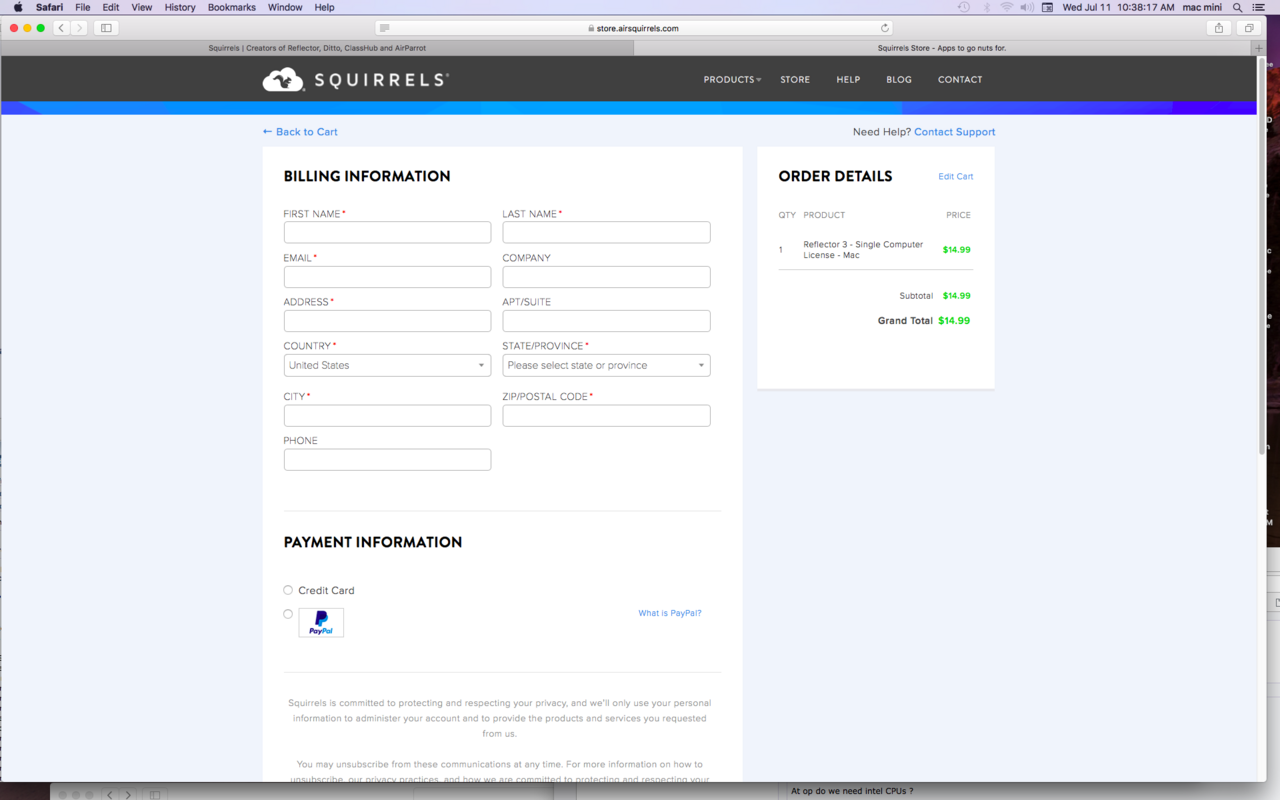Click the Reader view icon in address bar
This screenshot has height=800, width=1280.
tap(386, 28)
